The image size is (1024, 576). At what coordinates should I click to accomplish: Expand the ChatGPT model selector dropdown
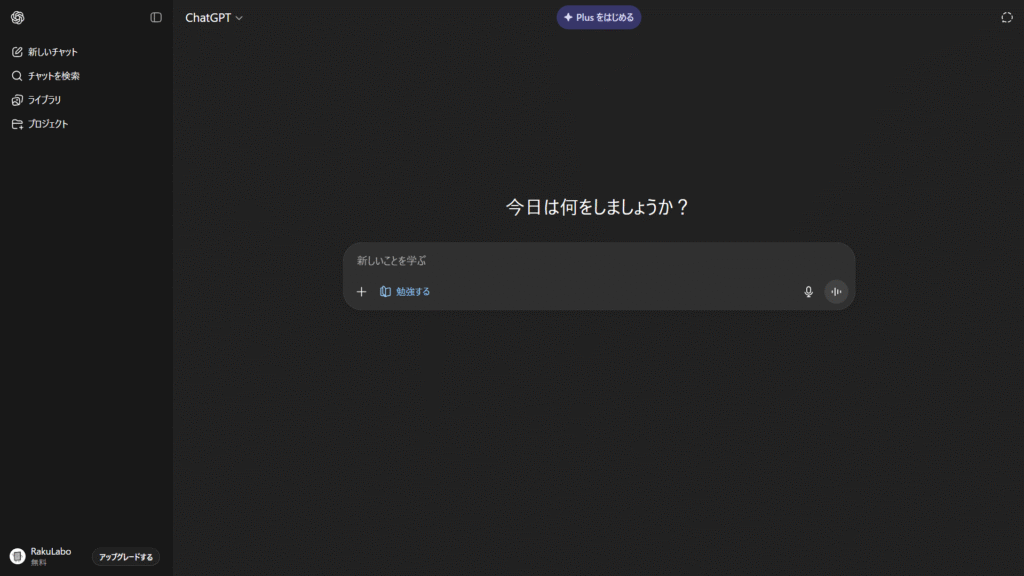(x=213, y=18)
